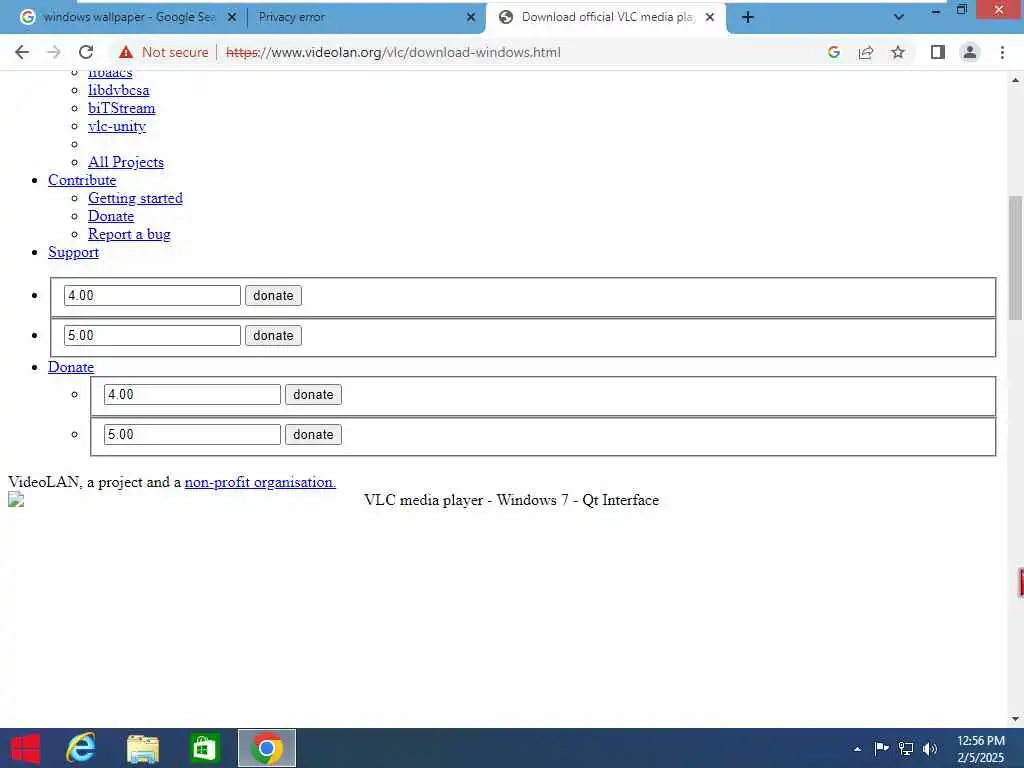Share this page via the share icon
This screenshot has width=1024, height=768.
pyautogui.click(x=866, y=52)
